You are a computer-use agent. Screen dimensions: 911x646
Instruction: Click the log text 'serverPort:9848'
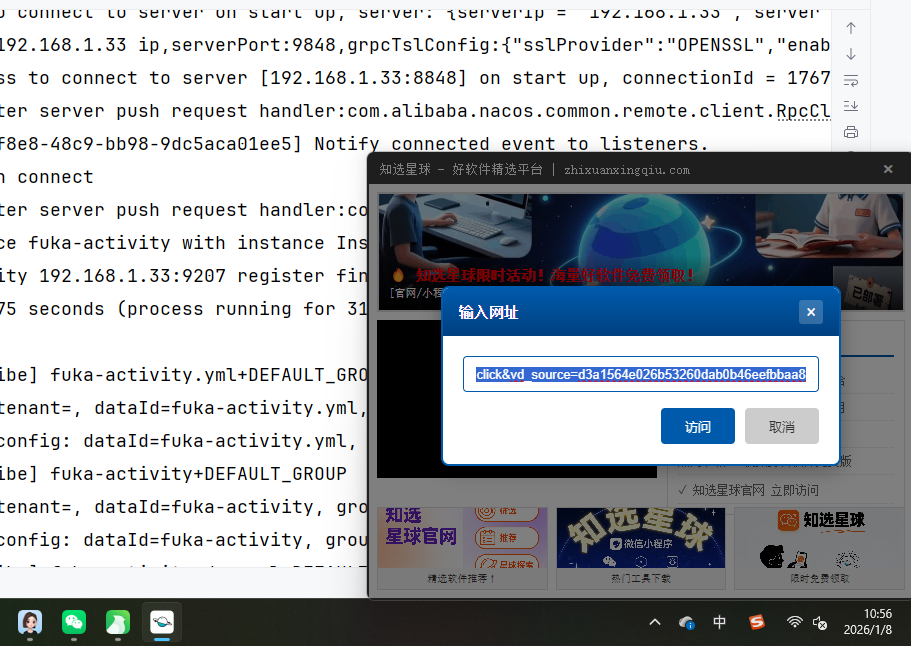pos(253,45)
